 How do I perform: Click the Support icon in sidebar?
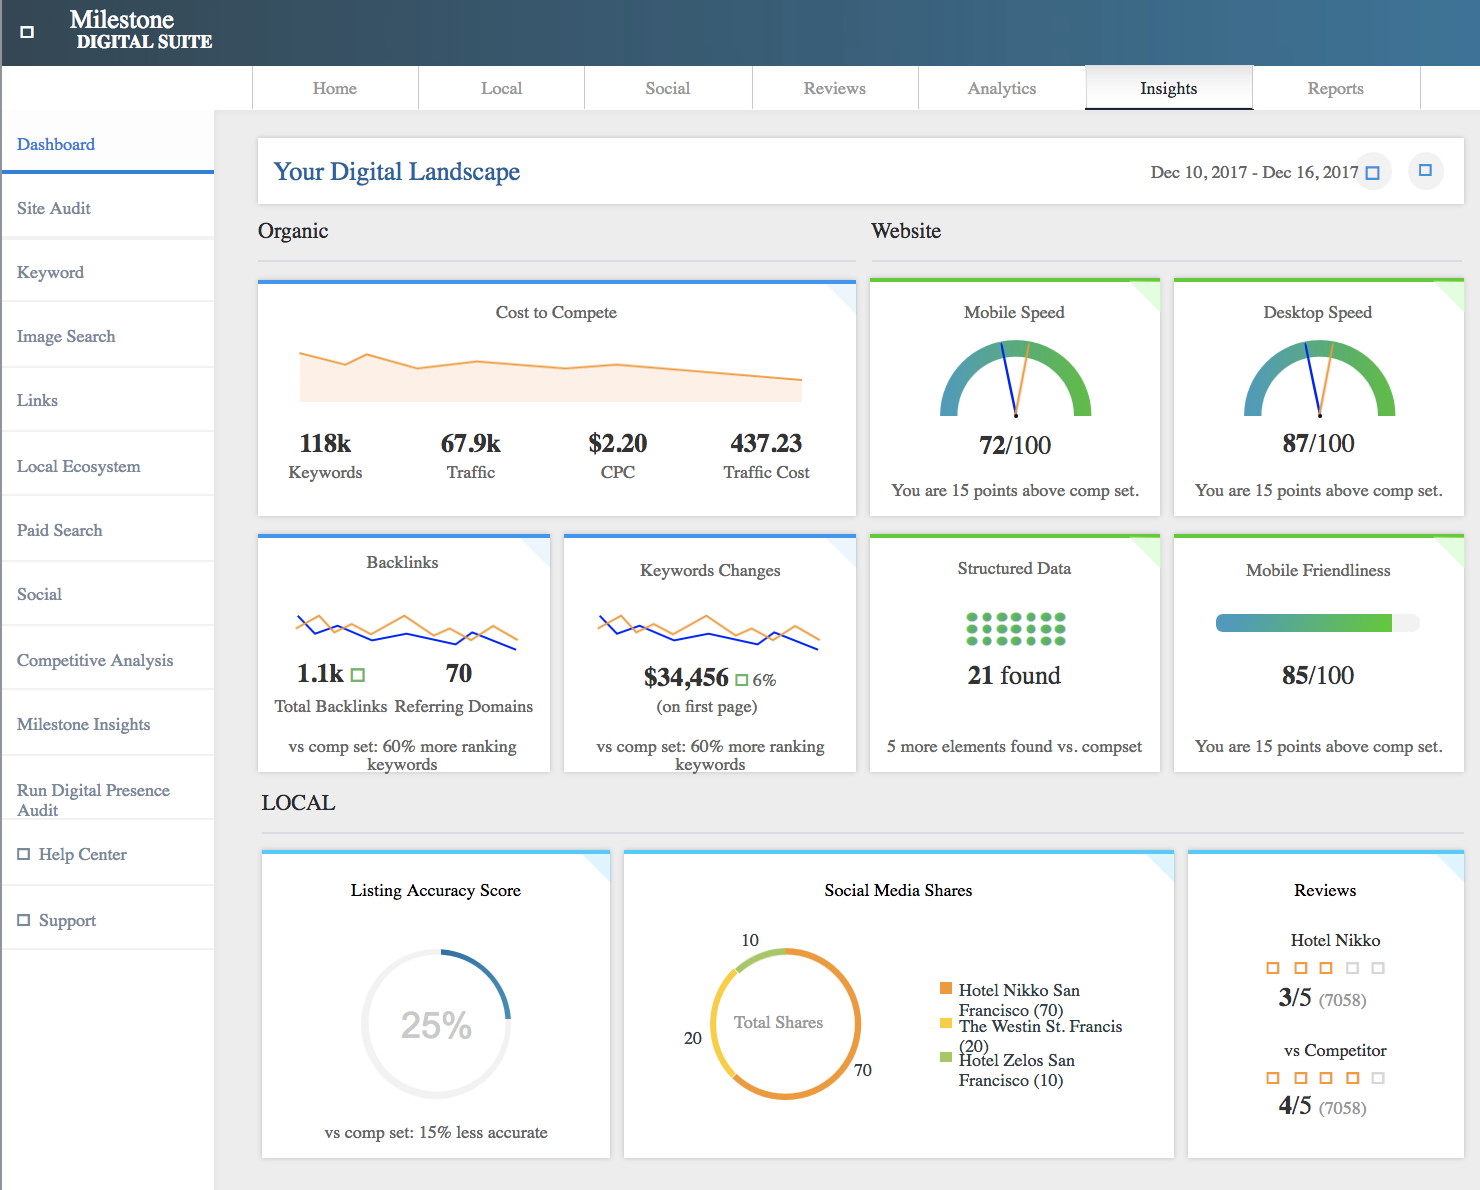pos(24,920)
